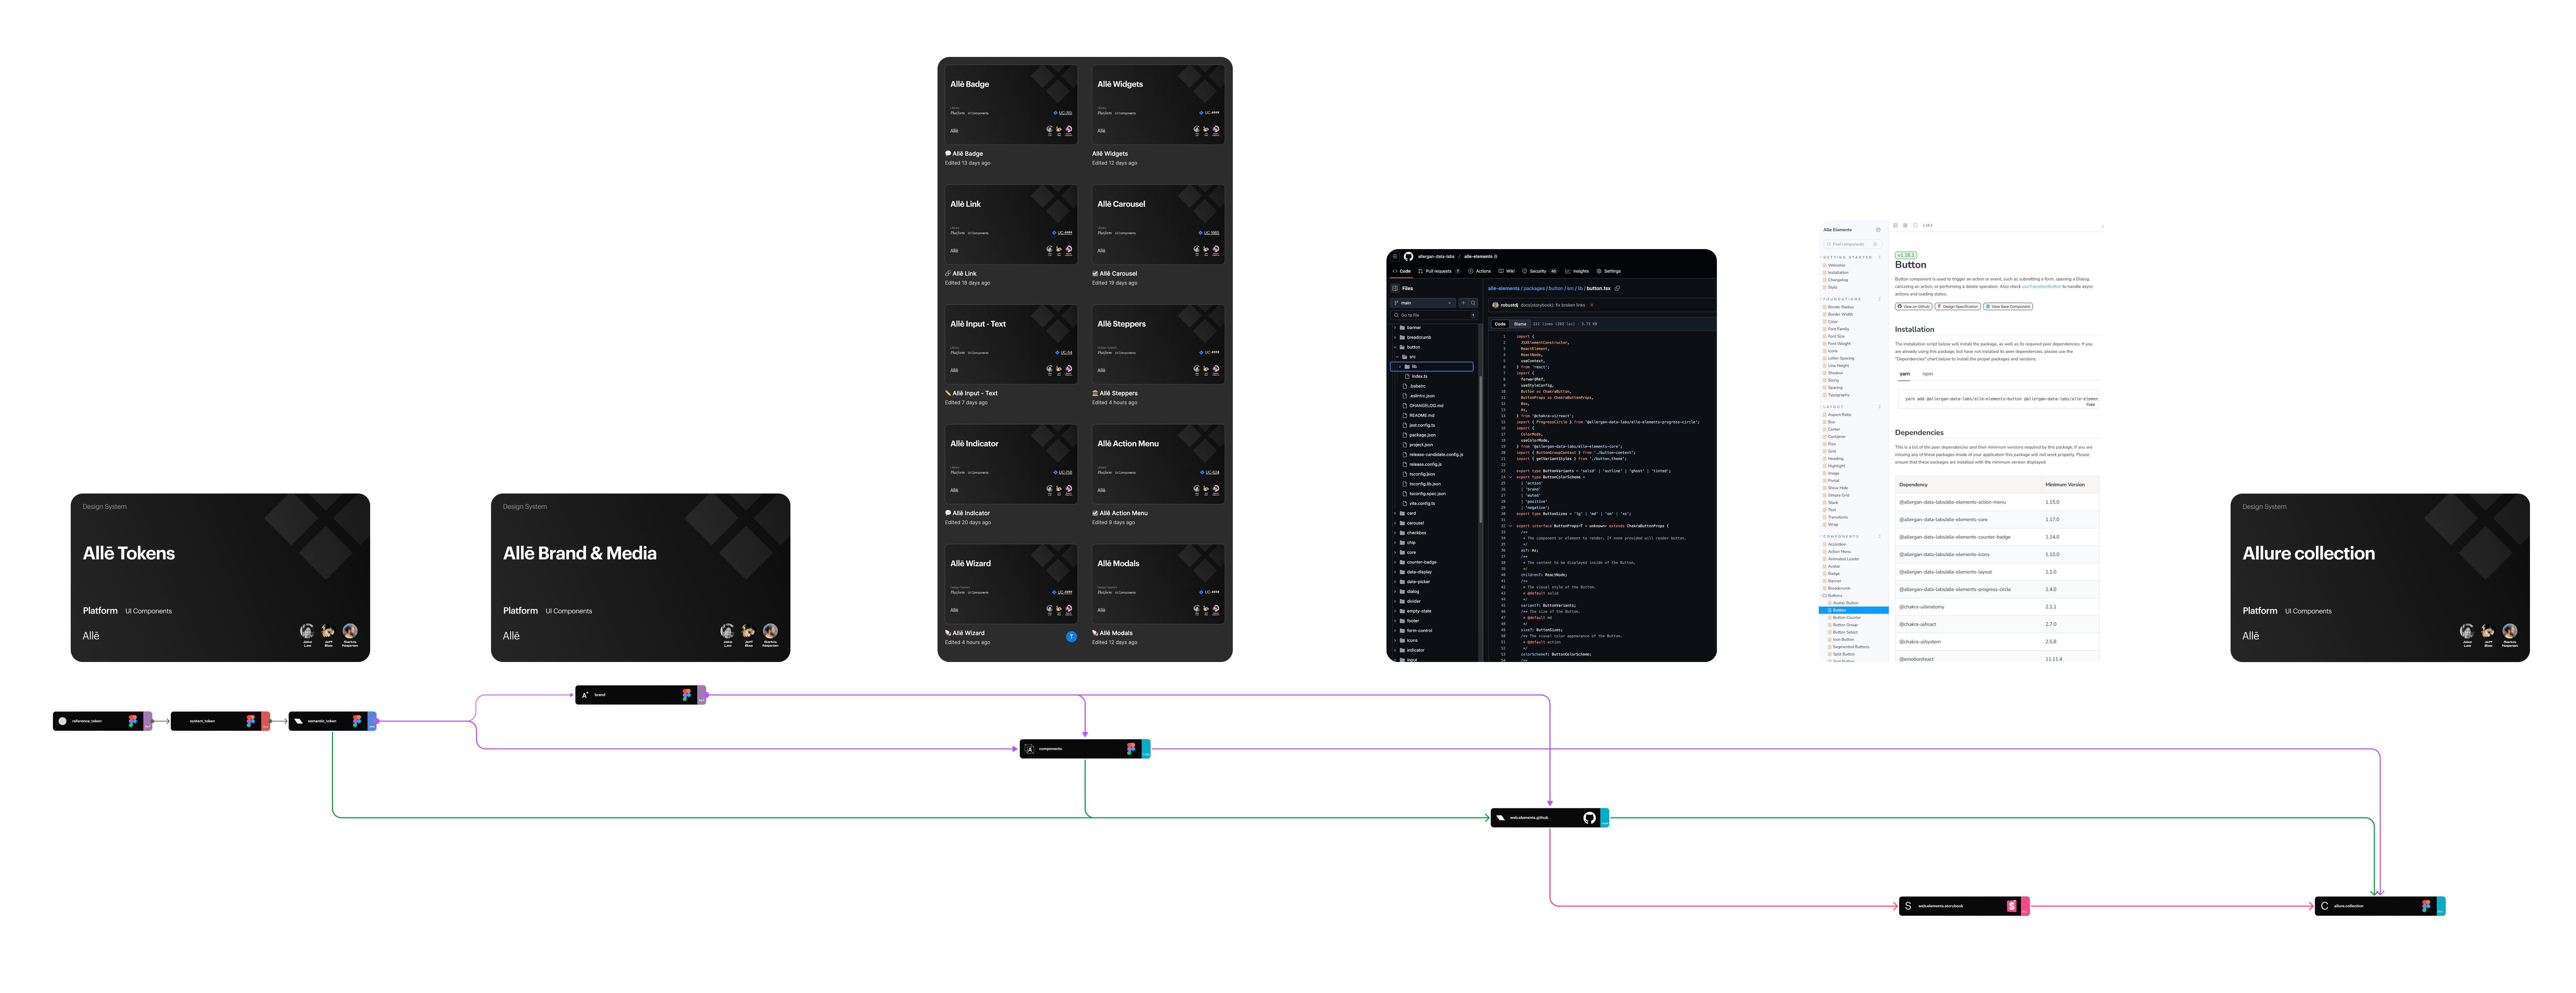
Task: Click Figma icon on system_token node
Action: point(251,721)
